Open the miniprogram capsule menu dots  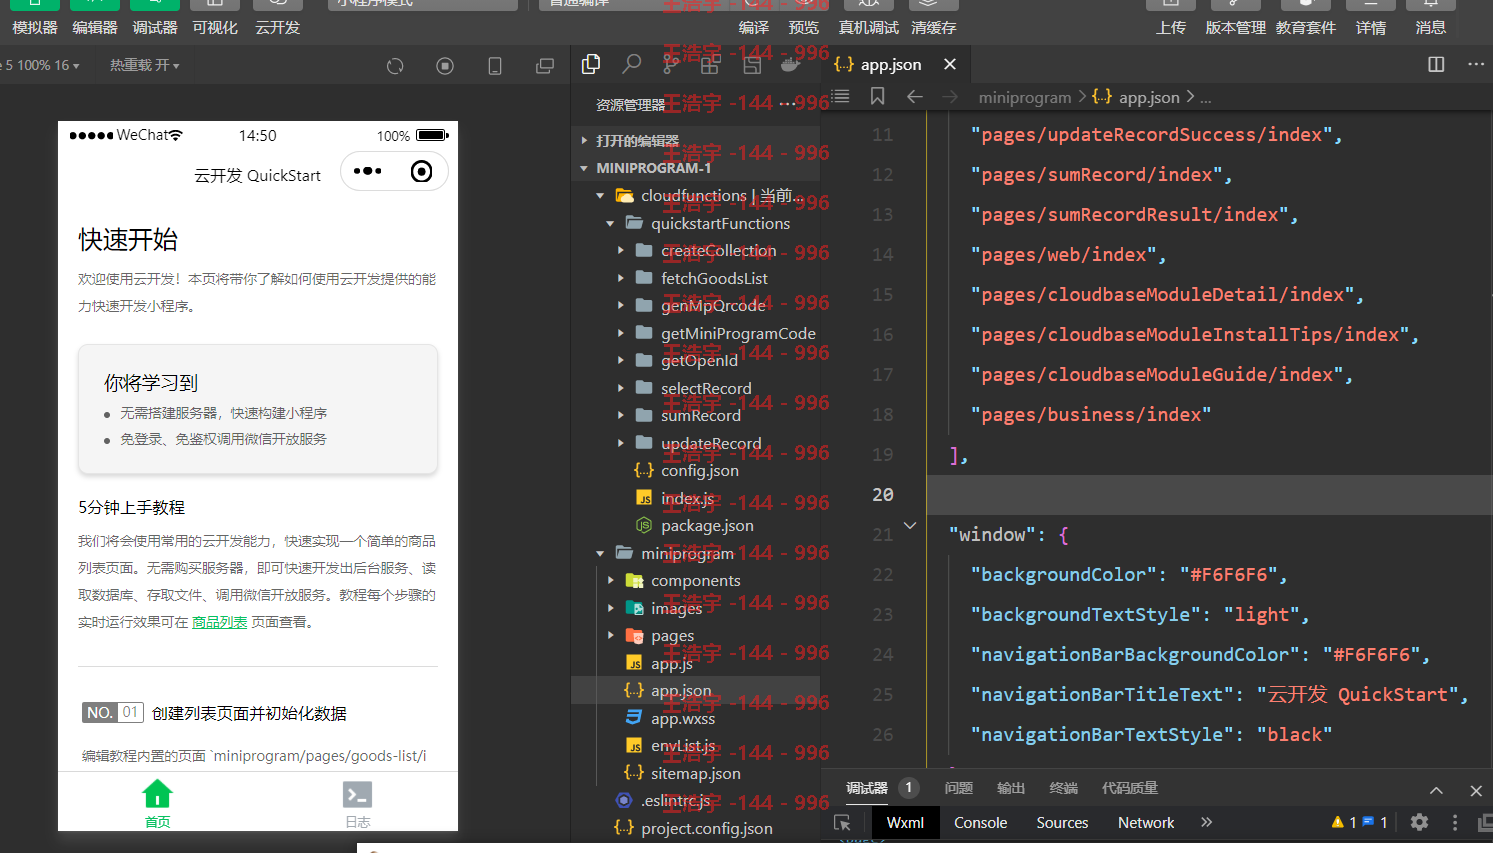367,171
